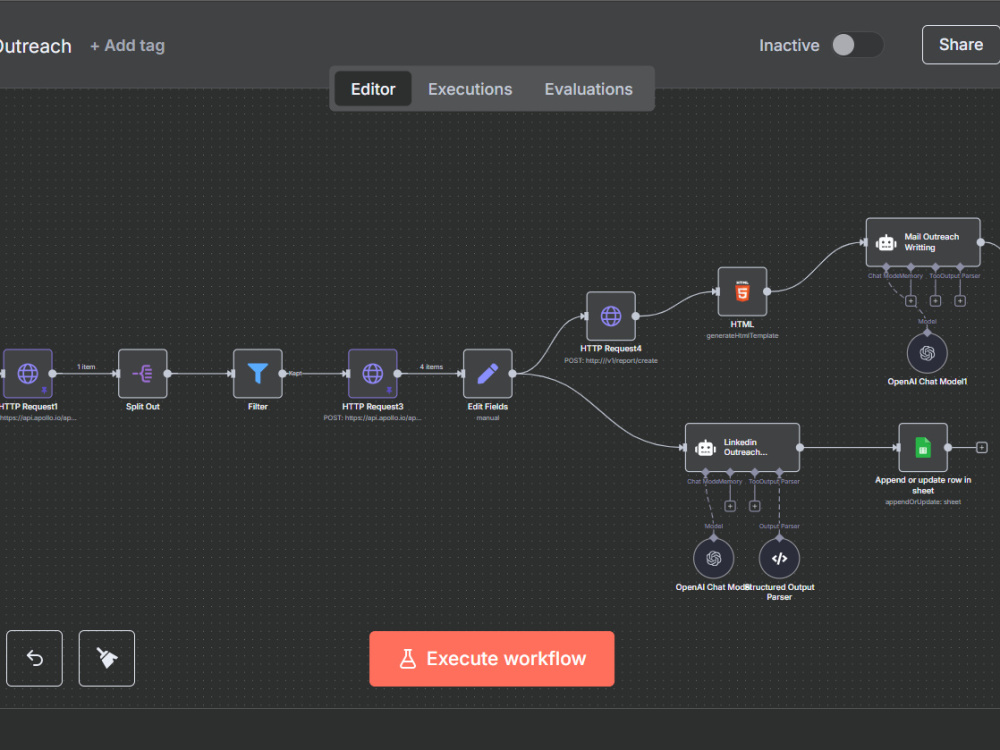
Task: Select the HTTP Request3 globe node
Action: (x=373, y=374)
